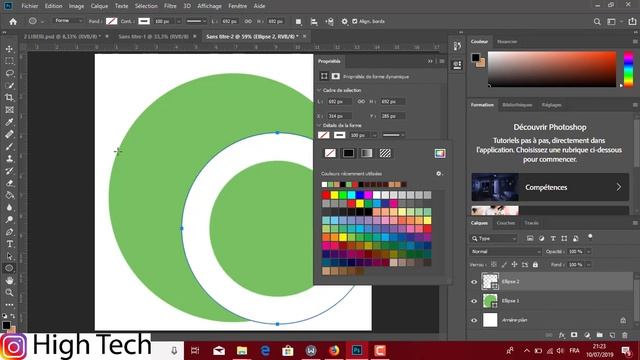Toggle lock all layer button
Viewport: 640px width, 360px height.
point(535,265)
